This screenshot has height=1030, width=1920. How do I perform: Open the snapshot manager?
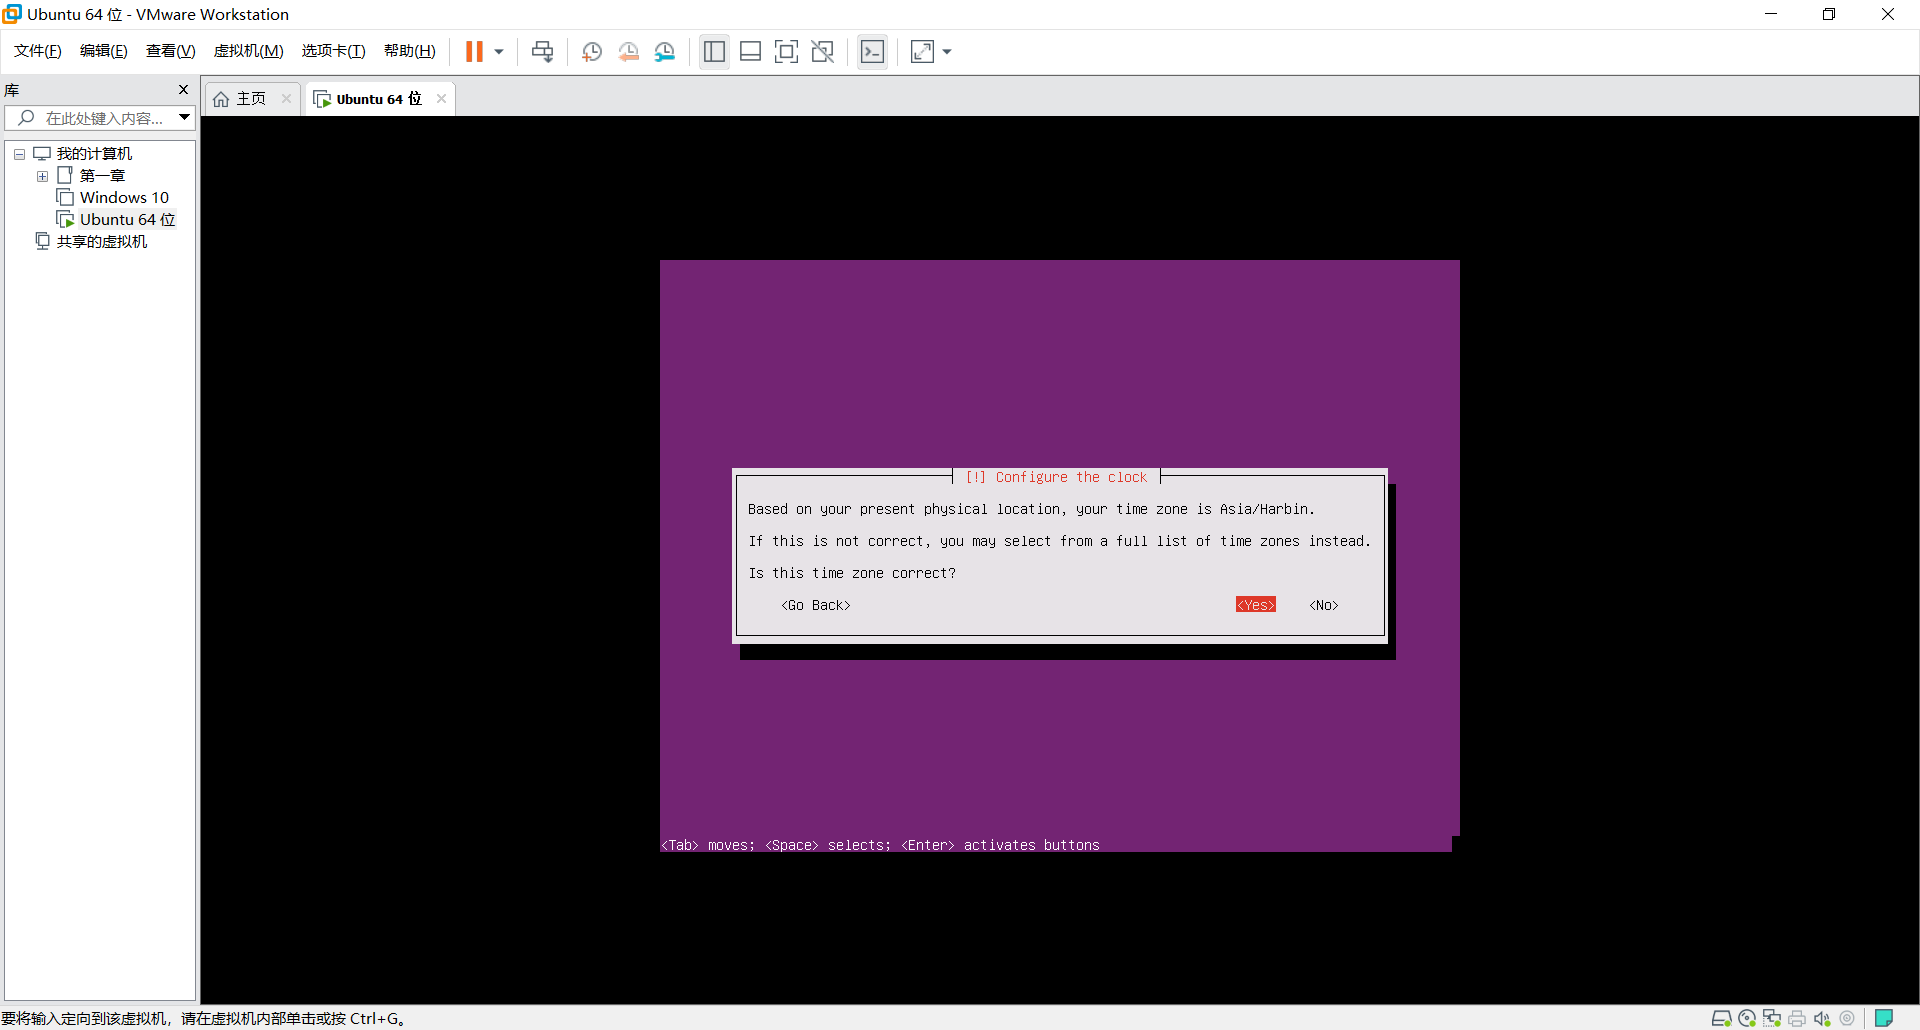tap(665, 52)
